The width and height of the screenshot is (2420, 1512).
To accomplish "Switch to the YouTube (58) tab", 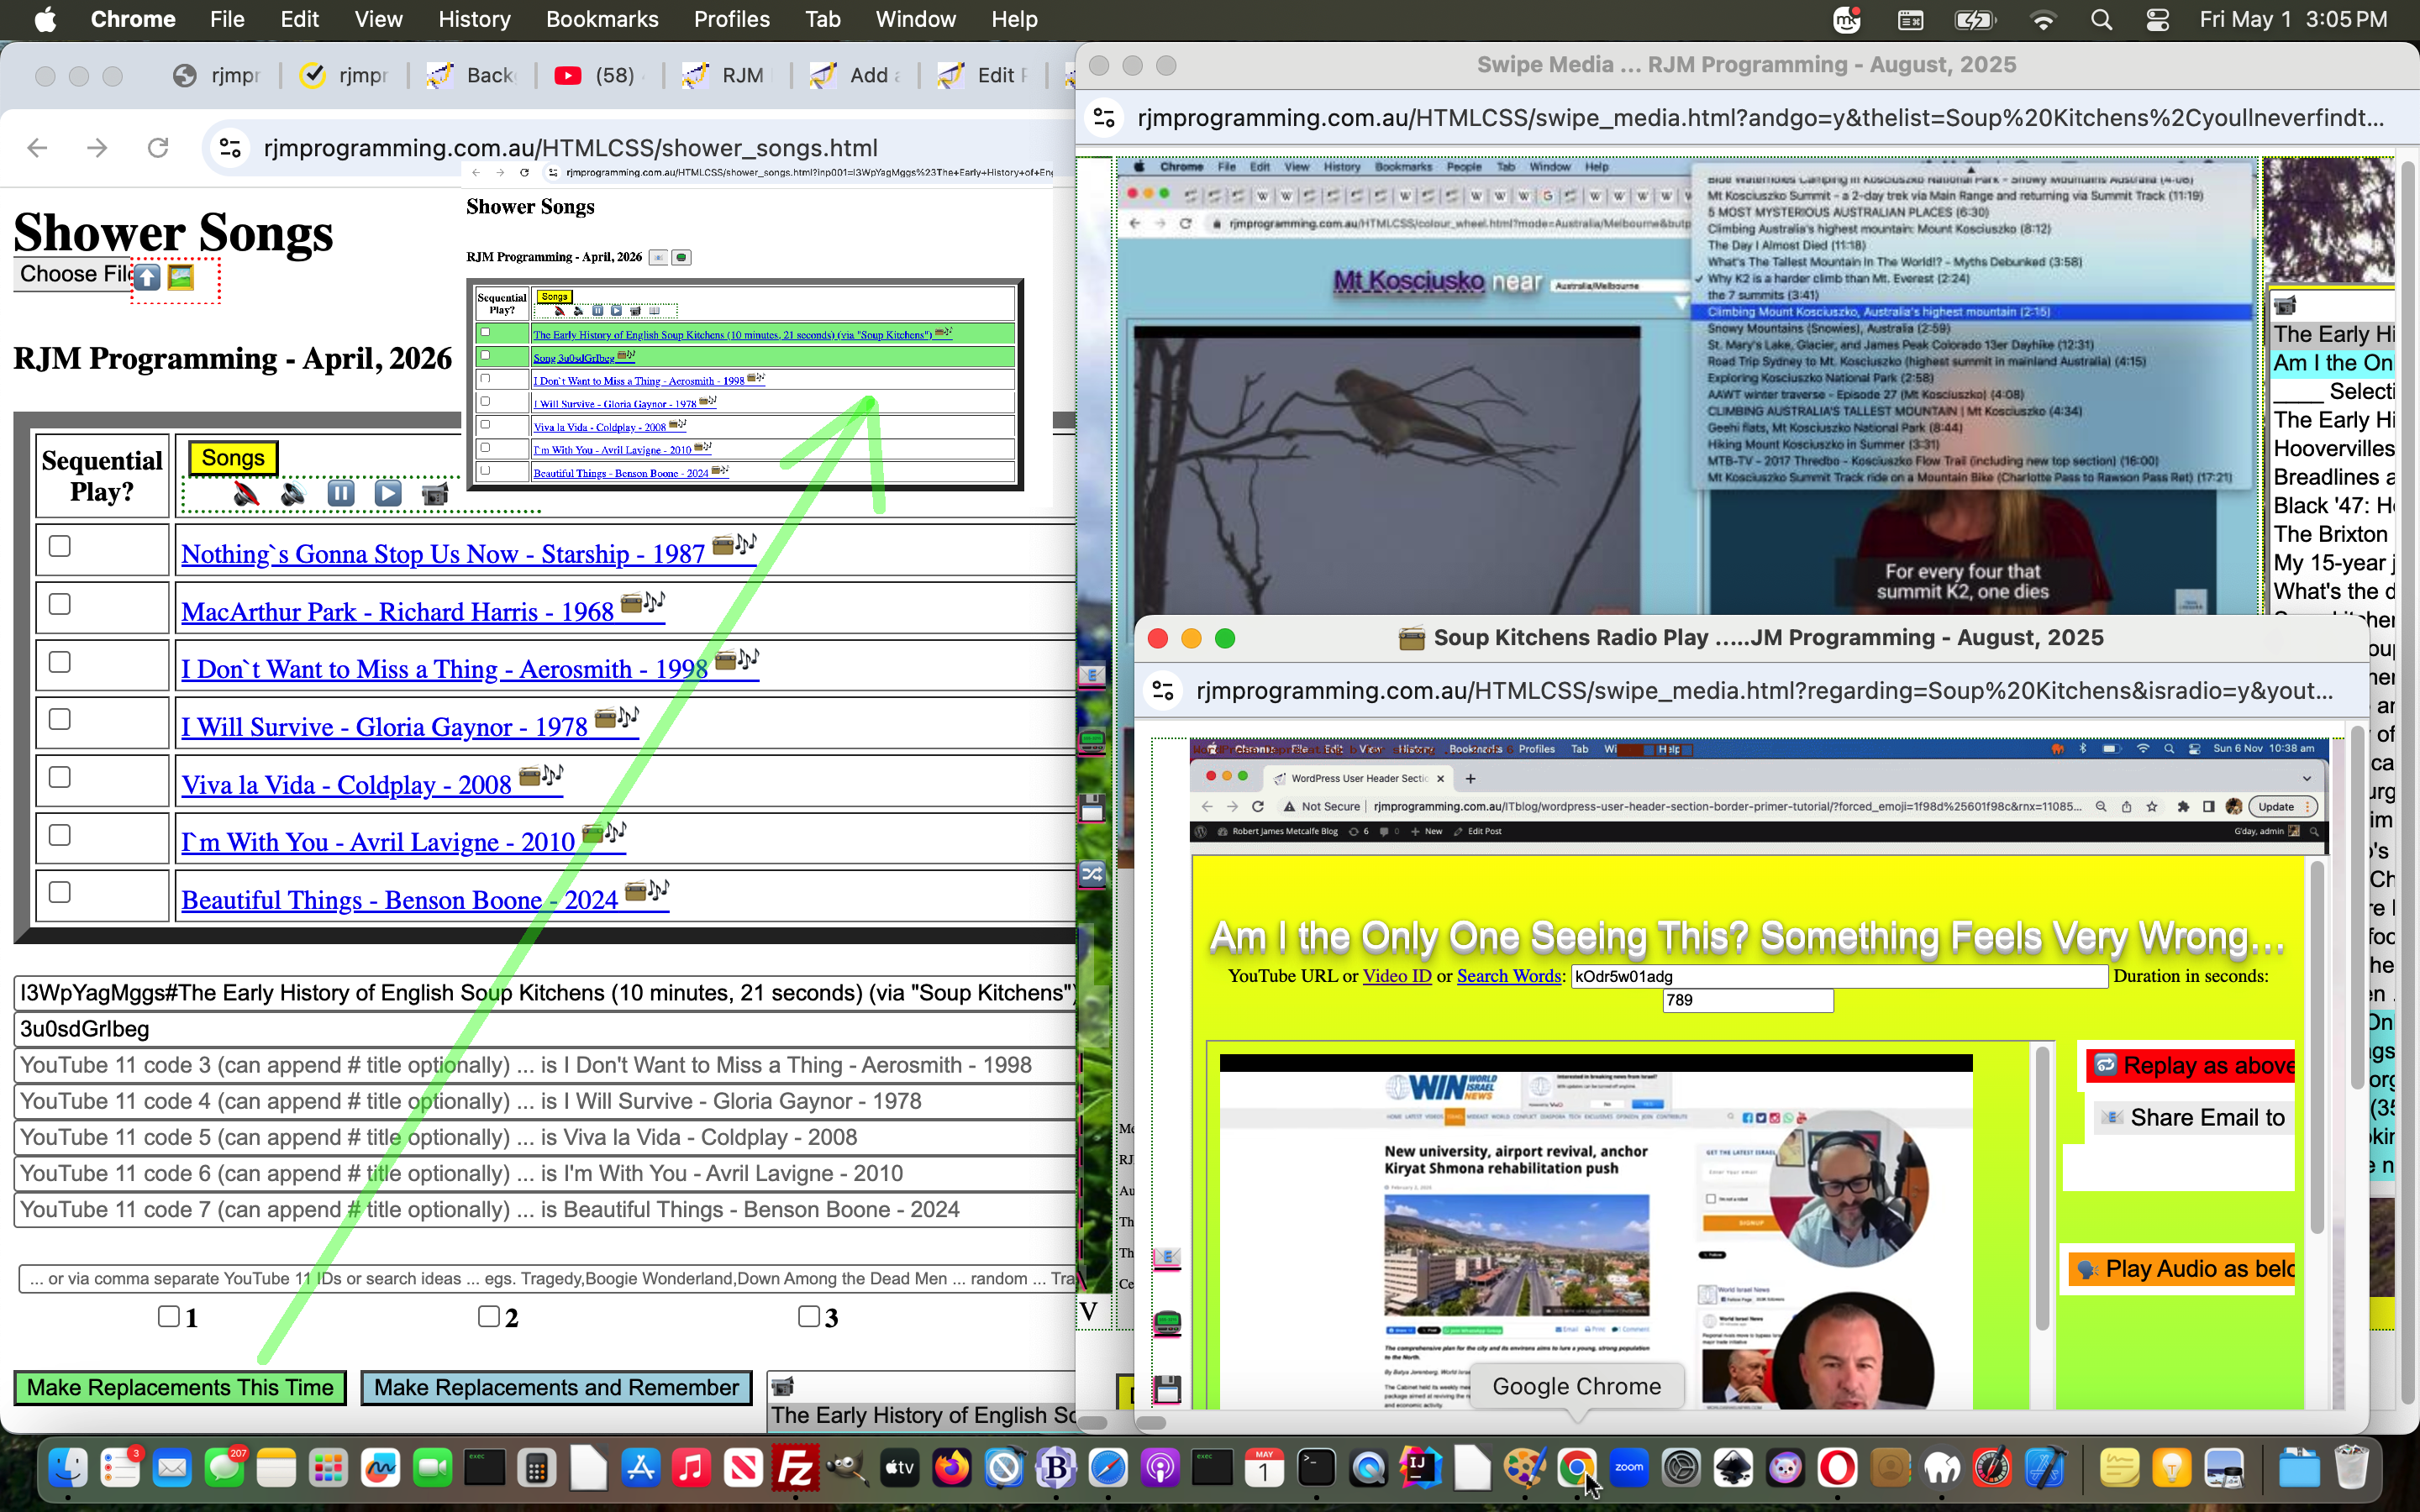I will tap(597, 75).
